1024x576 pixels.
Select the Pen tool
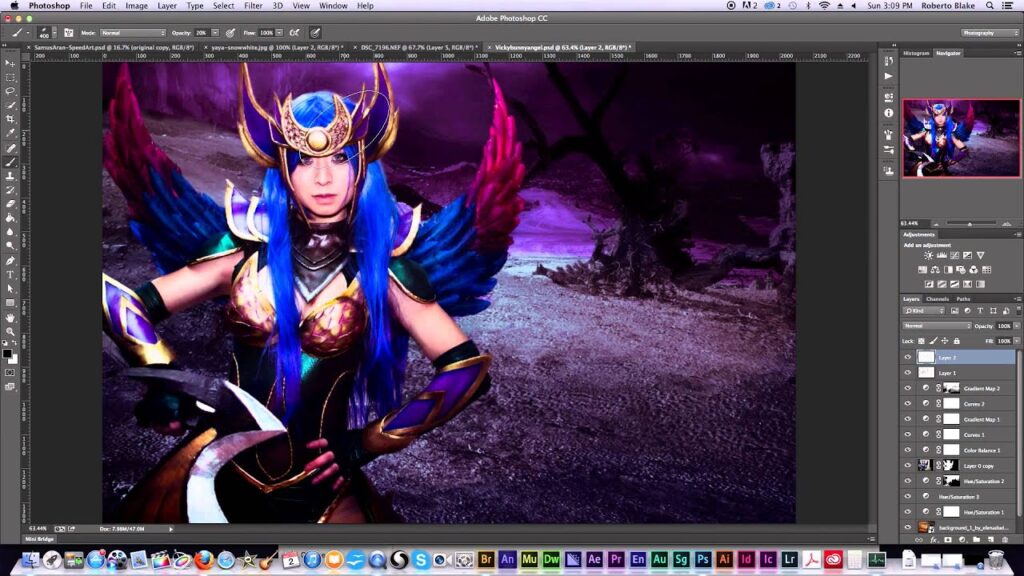click(10, 261)
